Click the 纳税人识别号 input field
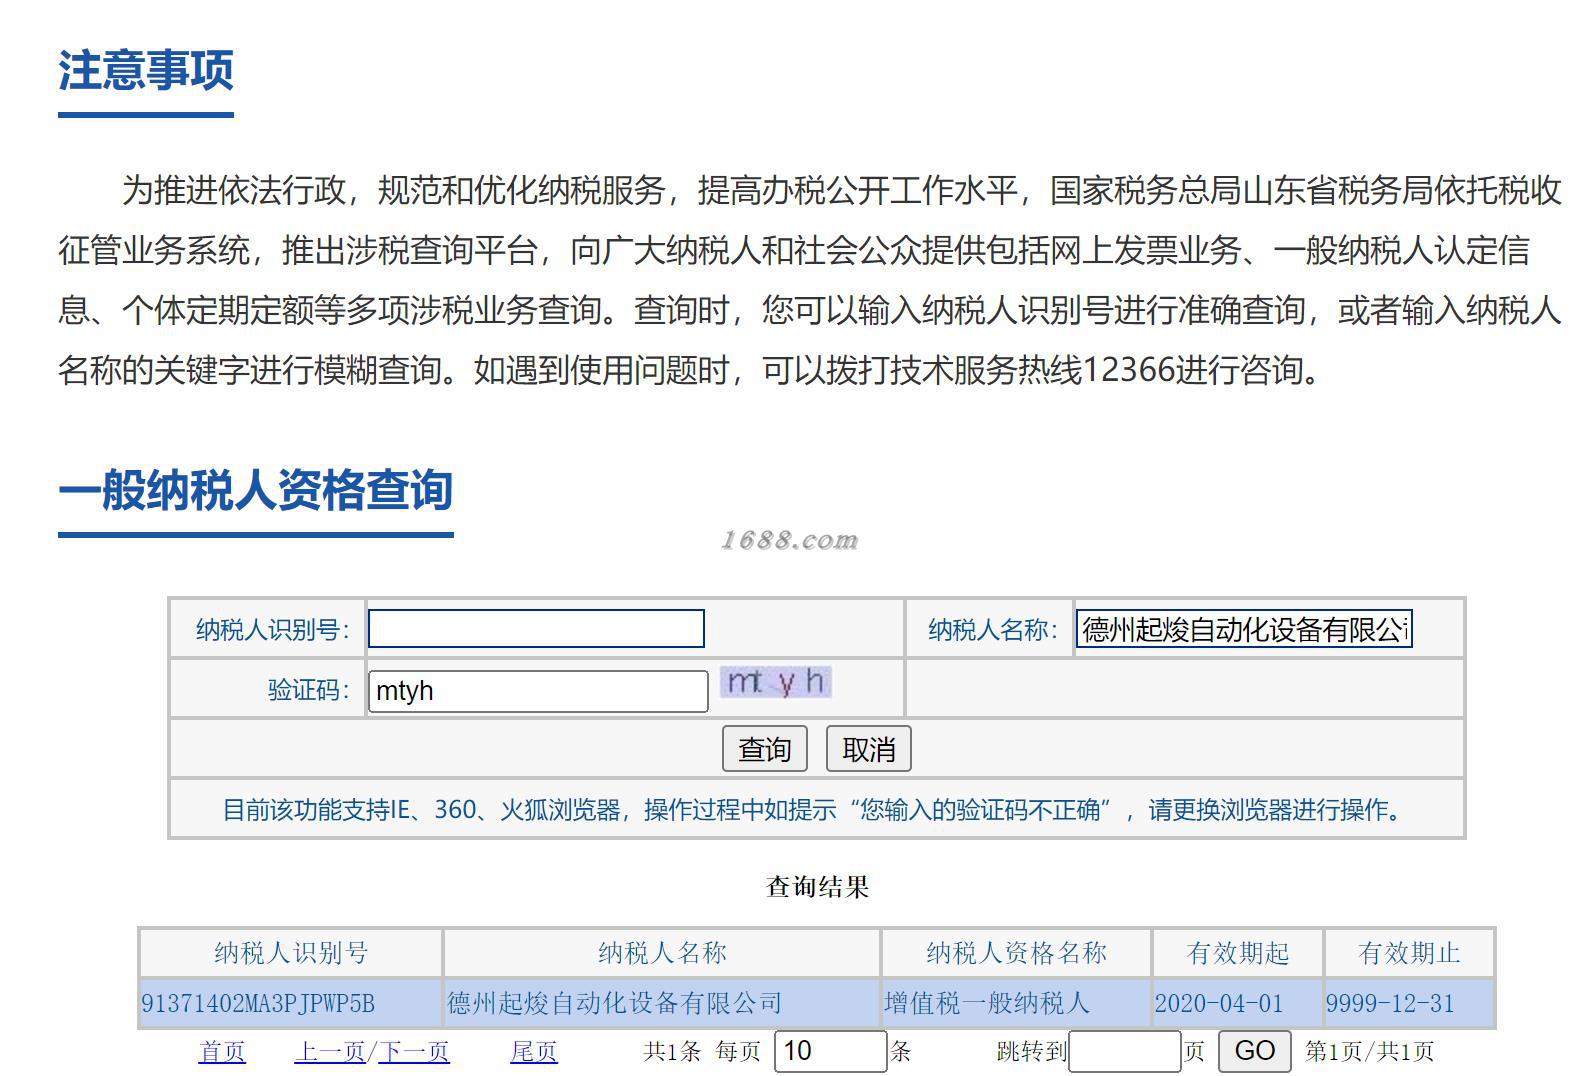 [536, 629]
